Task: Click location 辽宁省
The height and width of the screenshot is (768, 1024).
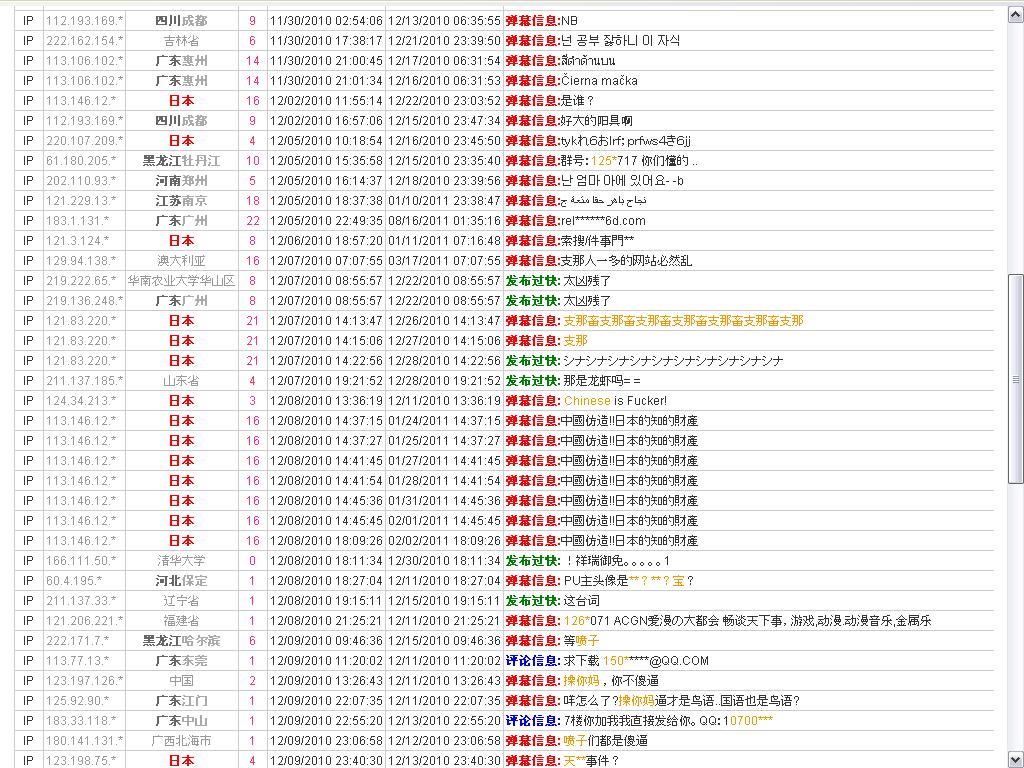Action: [182, 600]
